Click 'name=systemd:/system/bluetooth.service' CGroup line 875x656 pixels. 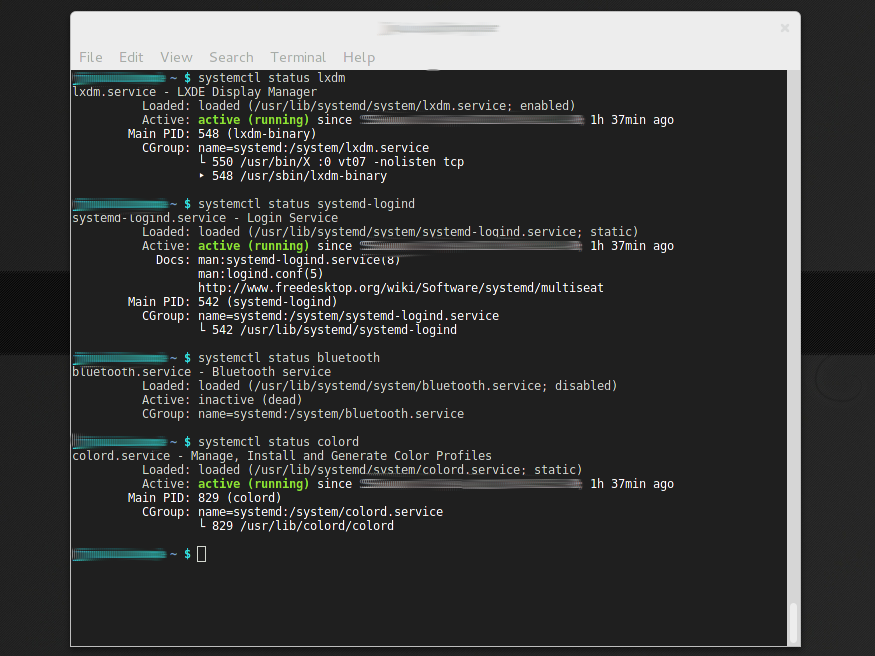[x=303, y=414]
